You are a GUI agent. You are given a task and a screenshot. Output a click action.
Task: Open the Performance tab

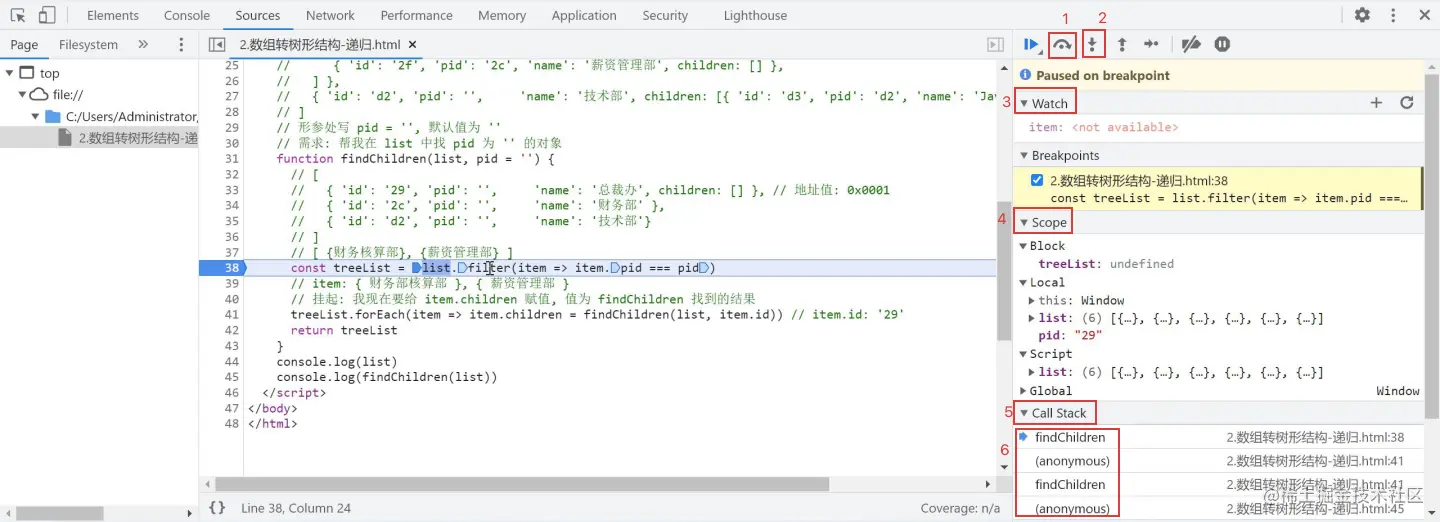(x=417, y=15)
